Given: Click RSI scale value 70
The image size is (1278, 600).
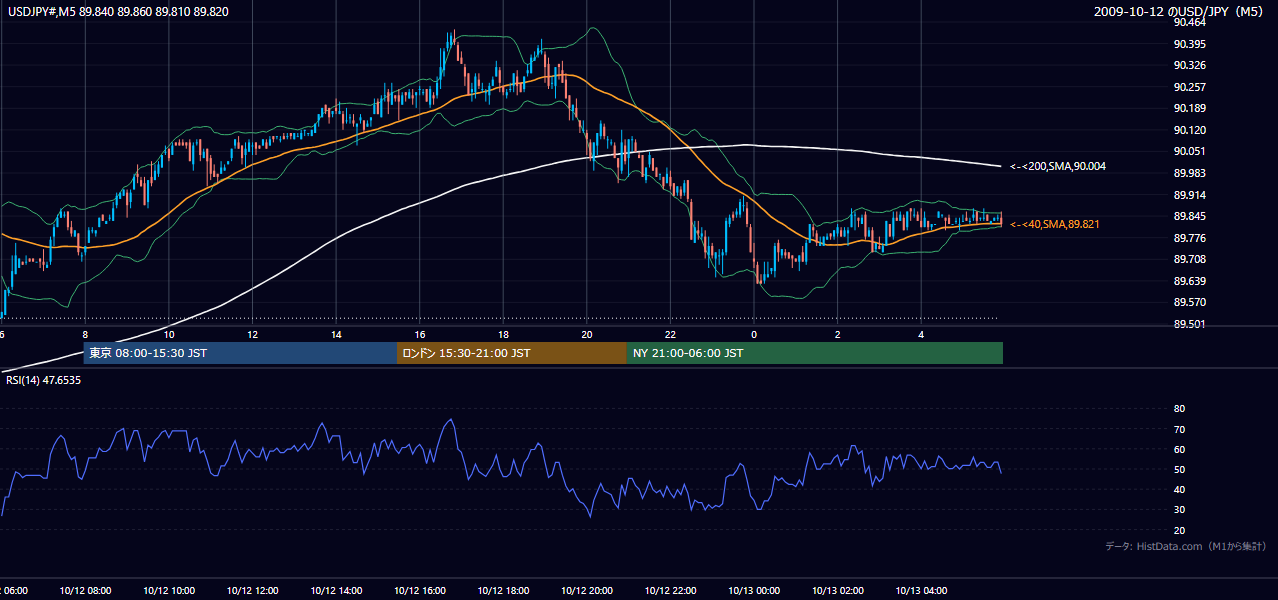Looking at the screenshot, I should [x=1180, y=429].
